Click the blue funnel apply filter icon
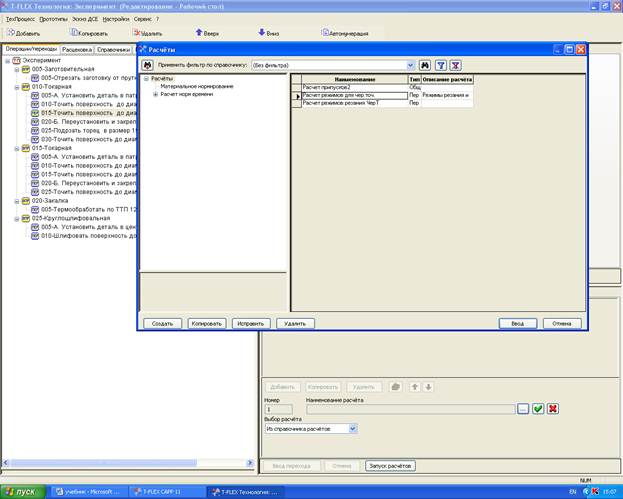 pyautogui.click(x=441, y=65)
